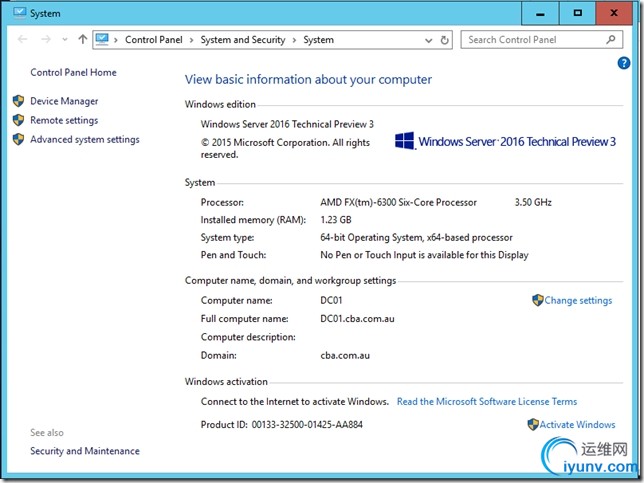Click the processor name AMD FX(tm)-6300
This screenshot has width=644, height=483.
click(x=398, y=202)
